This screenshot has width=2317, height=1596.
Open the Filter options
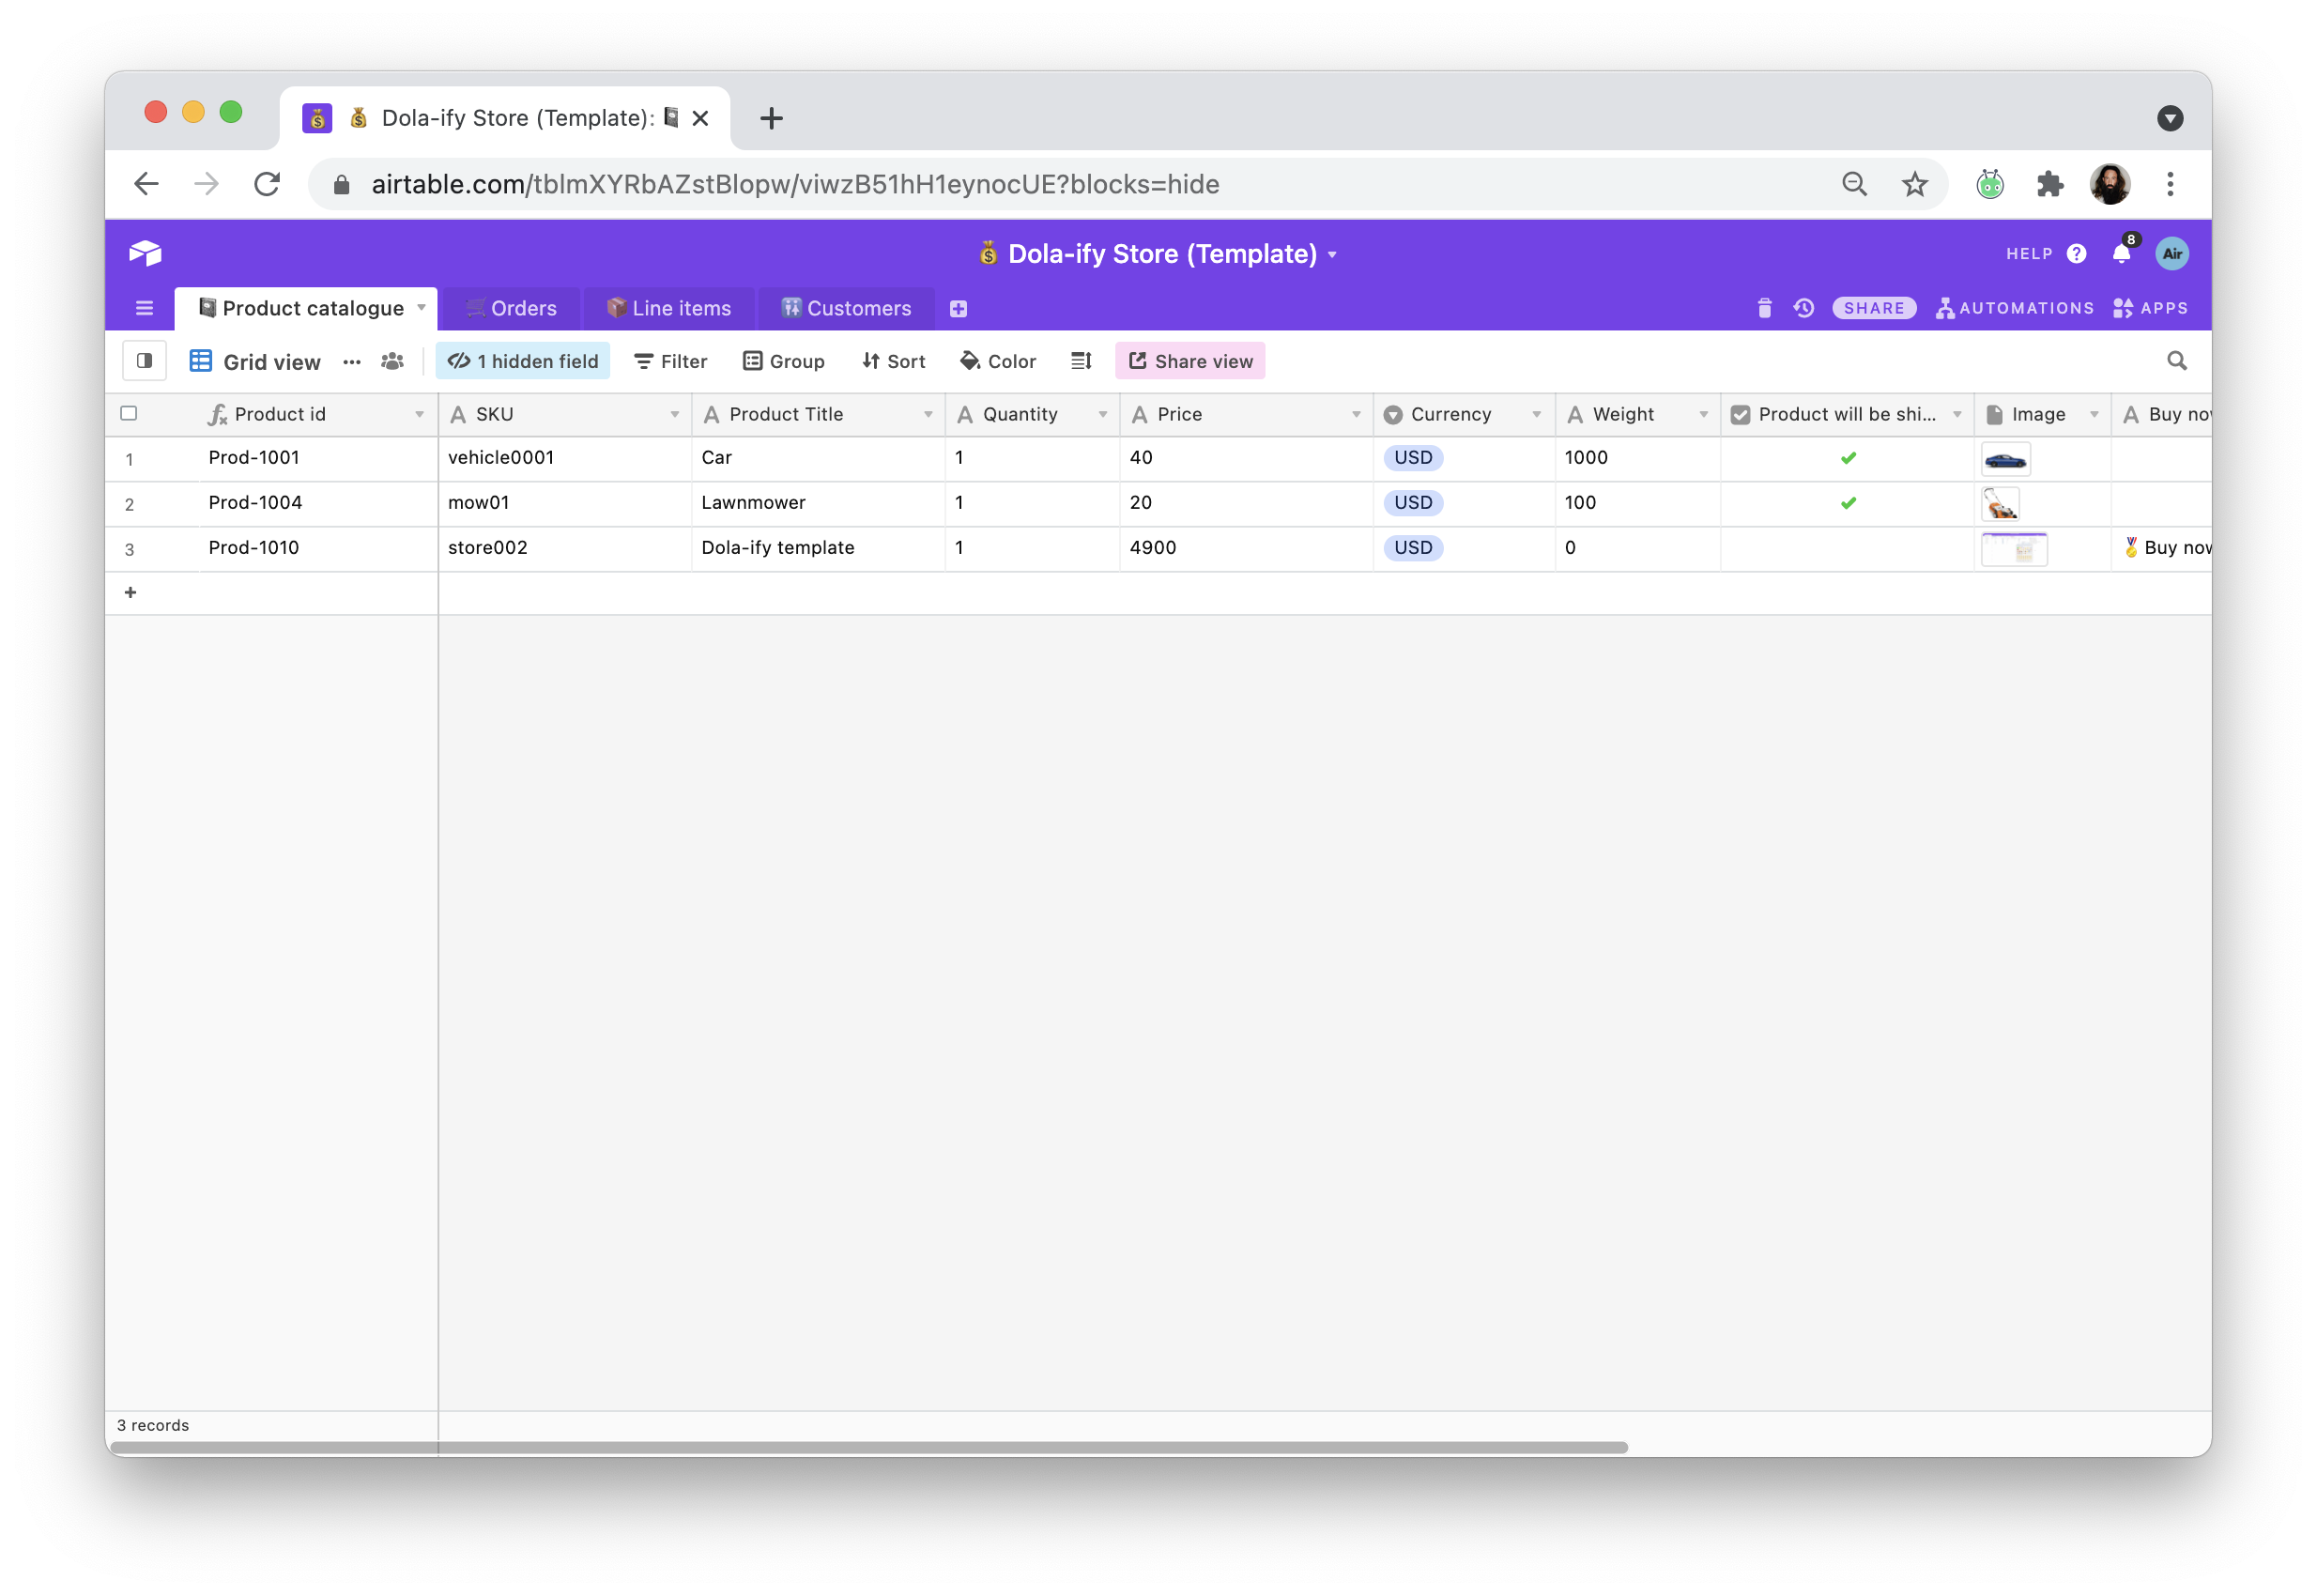pyautogui.click(x=670, y=361)
